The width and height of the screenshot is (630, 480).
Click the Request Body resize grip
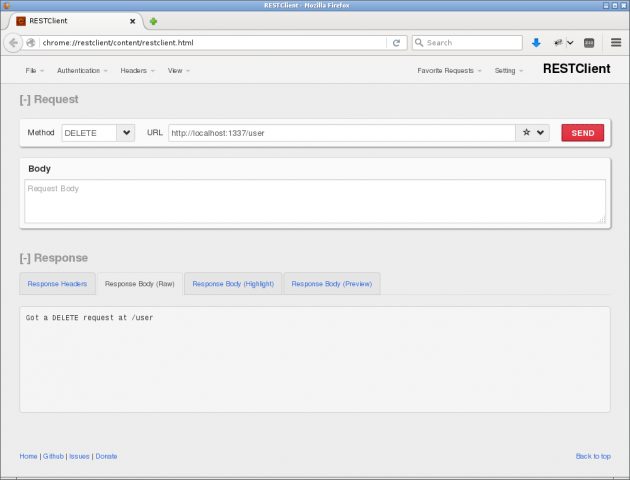601,219
